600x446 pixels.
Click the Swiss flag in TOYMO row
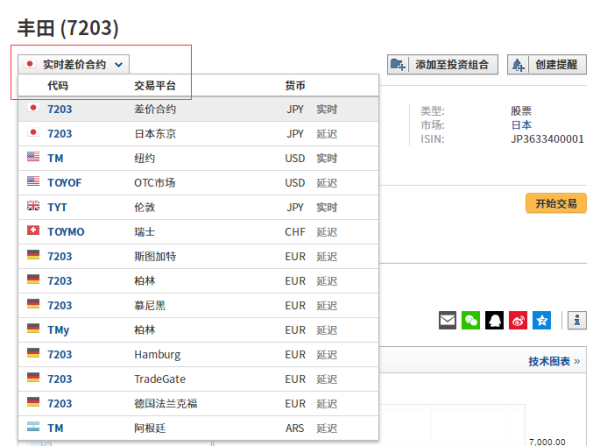(33, 230)
